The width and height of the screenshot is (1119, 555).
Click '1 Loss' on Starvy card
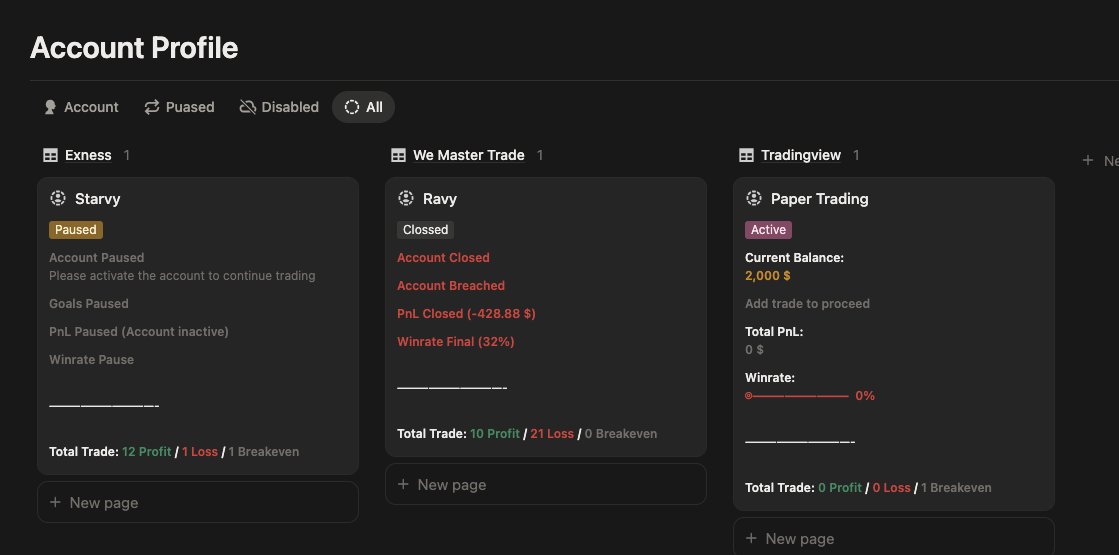click(x=200, y=452)
